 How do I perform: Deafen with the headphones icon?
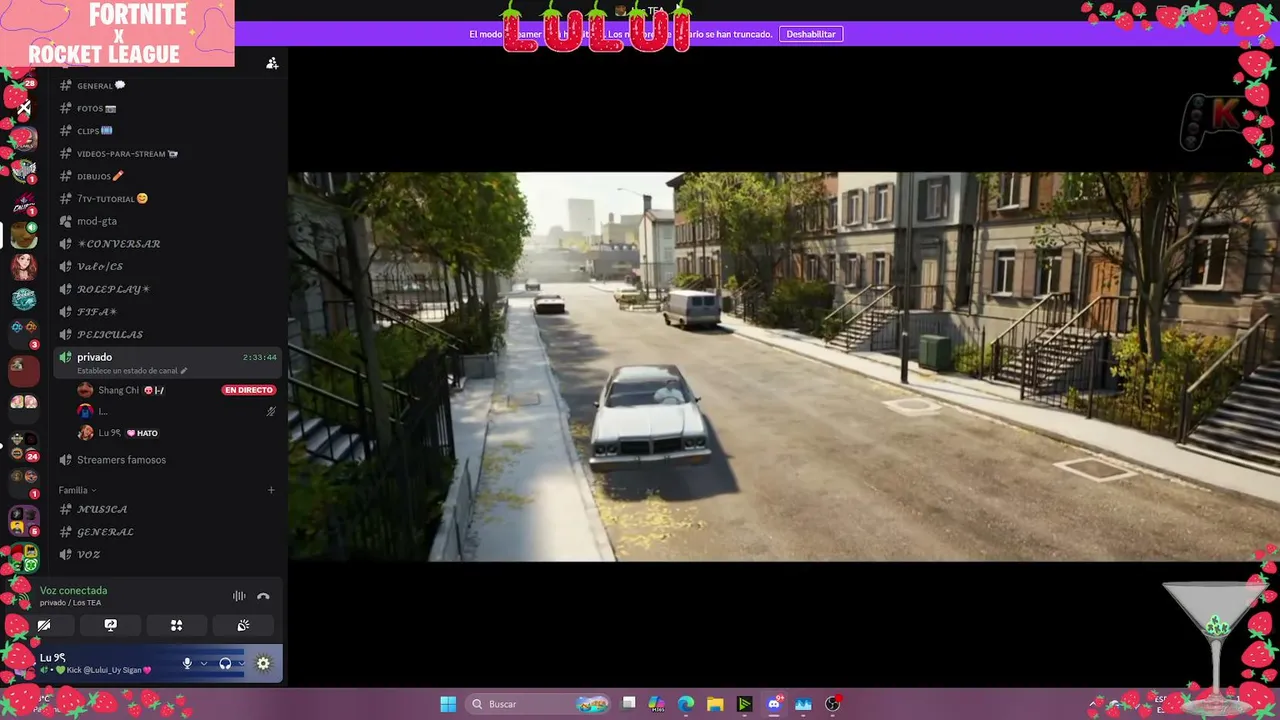pos(225,663)
